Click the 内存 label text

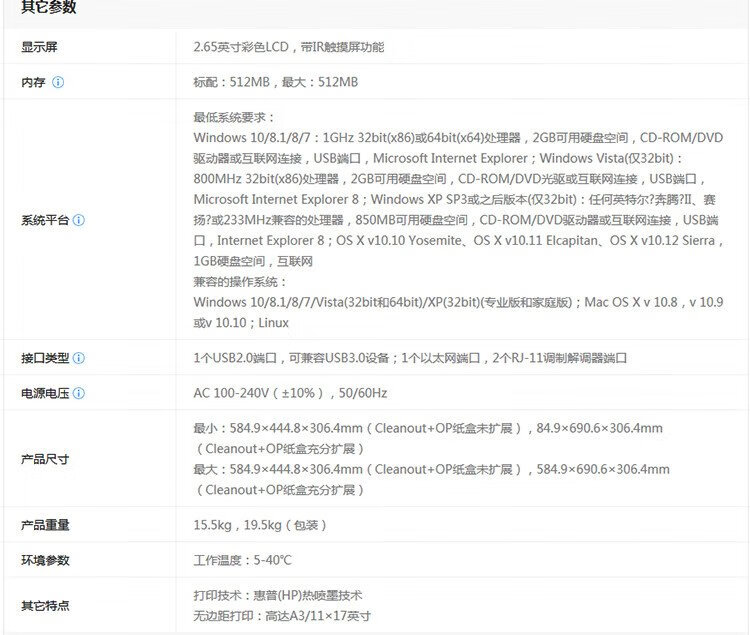pyautogui.click(x=33, y=82)
